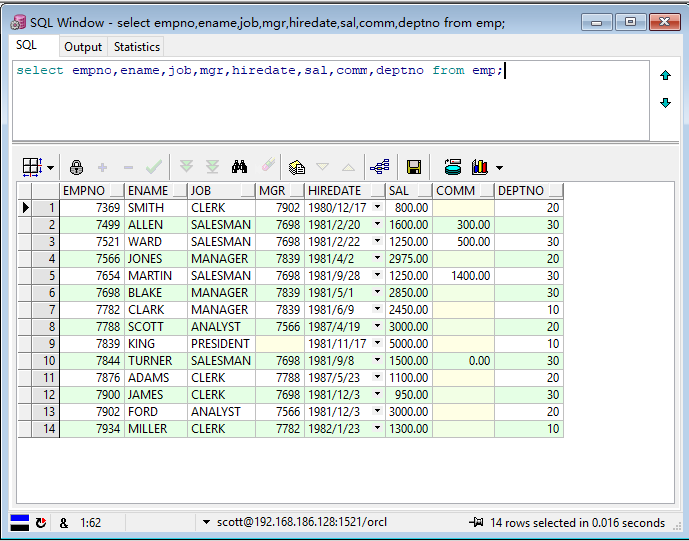Click the EMPNO column header
Image resolution: width=689 pixels, height=541 pixels.
[92, 191]
